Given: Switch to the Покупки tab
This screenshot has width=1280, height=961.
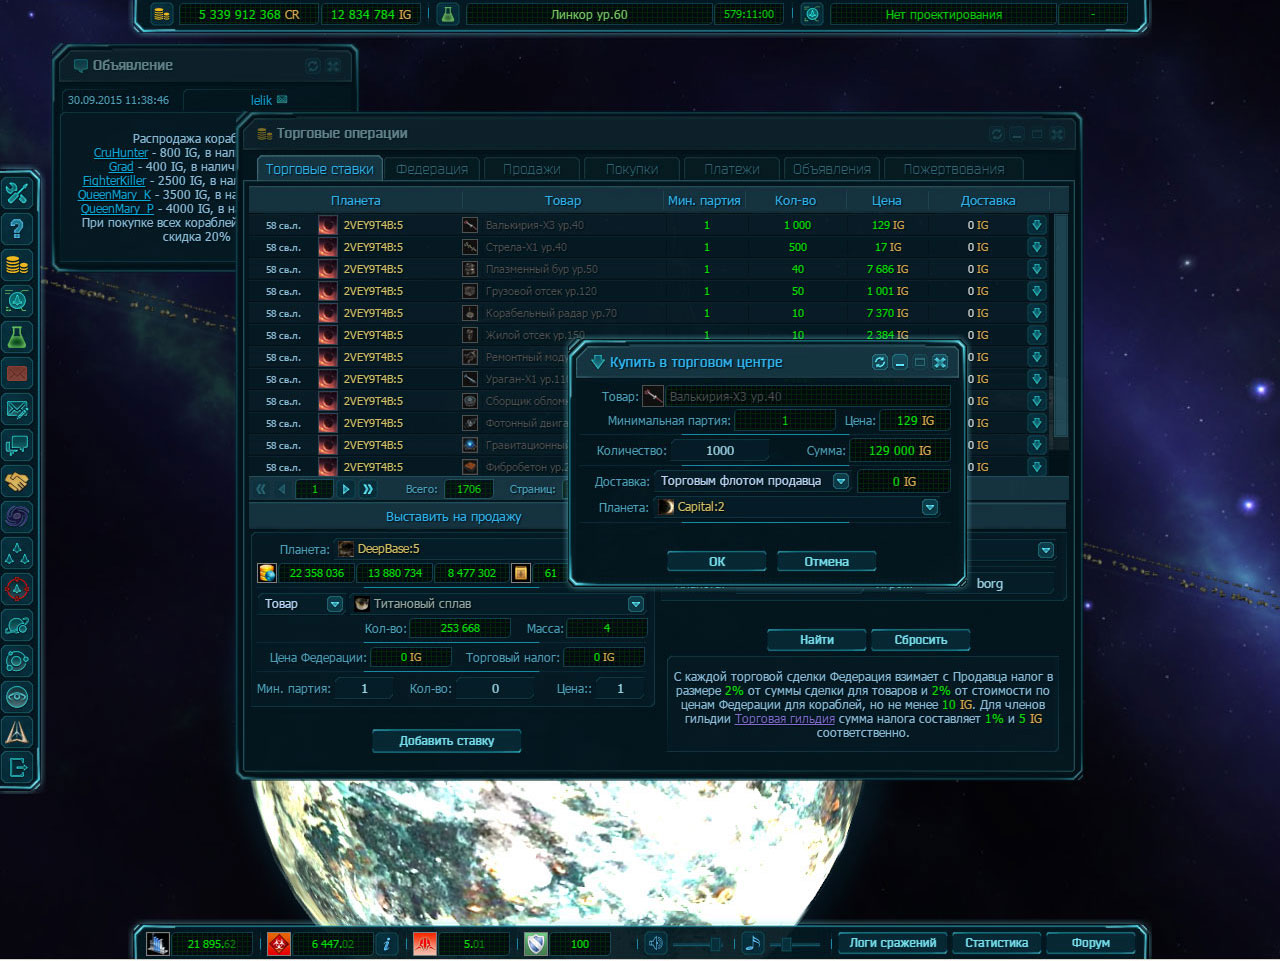Looking at the screenshot, I should 631,169.
